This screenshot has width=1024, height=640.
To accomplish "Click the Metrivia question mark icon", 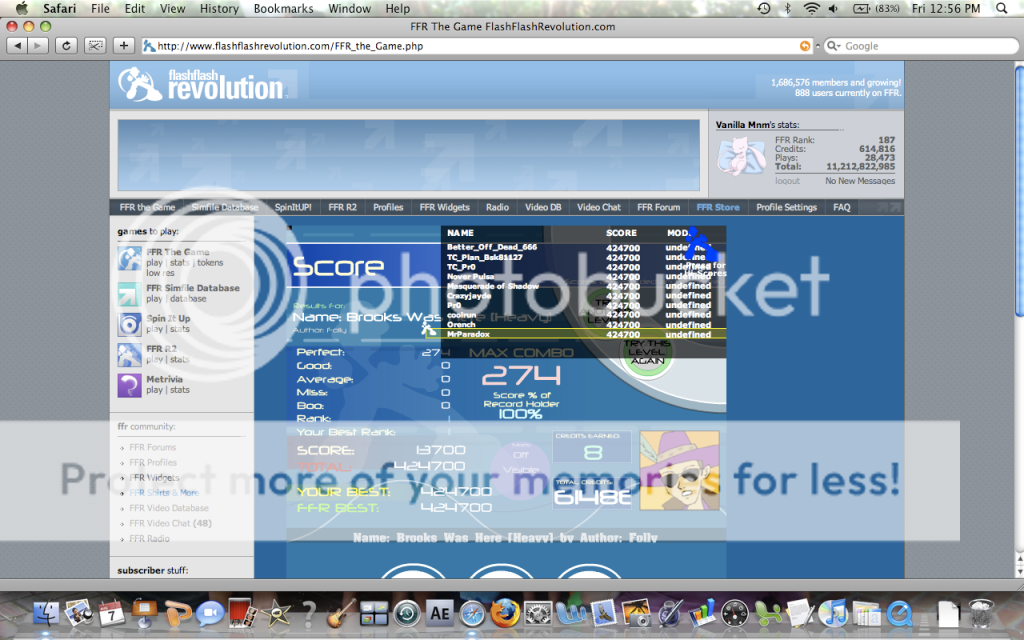I will pos(130,385).
